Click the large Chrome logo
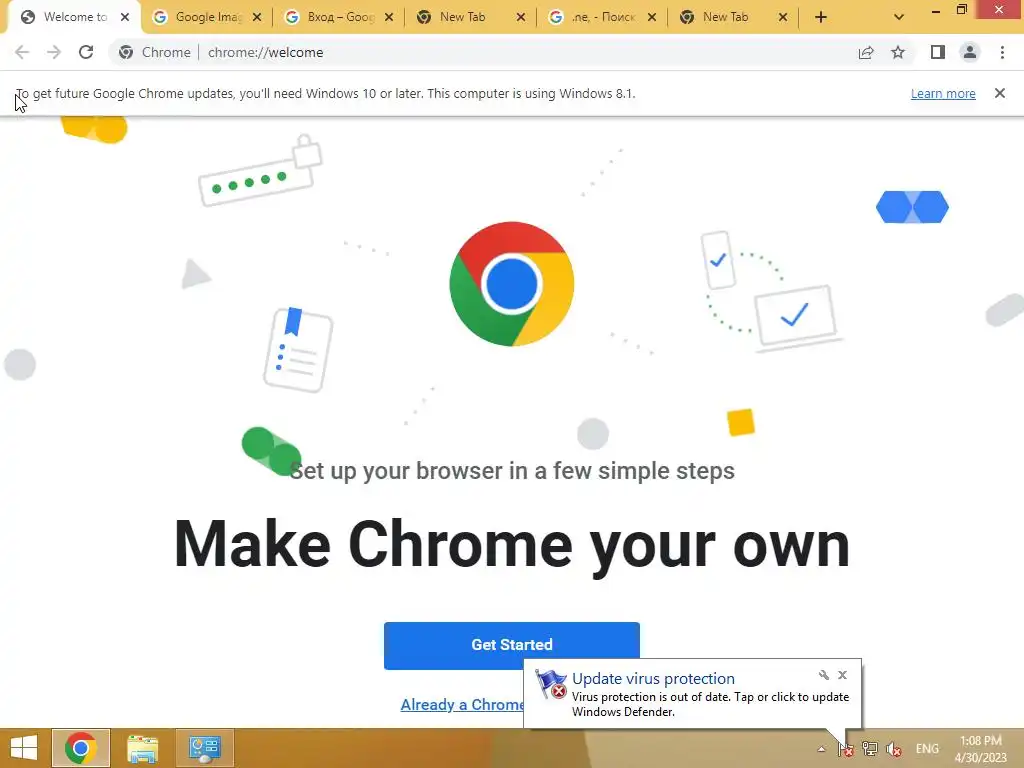This screenshot has width=1024, height=768. click(512, 284)
